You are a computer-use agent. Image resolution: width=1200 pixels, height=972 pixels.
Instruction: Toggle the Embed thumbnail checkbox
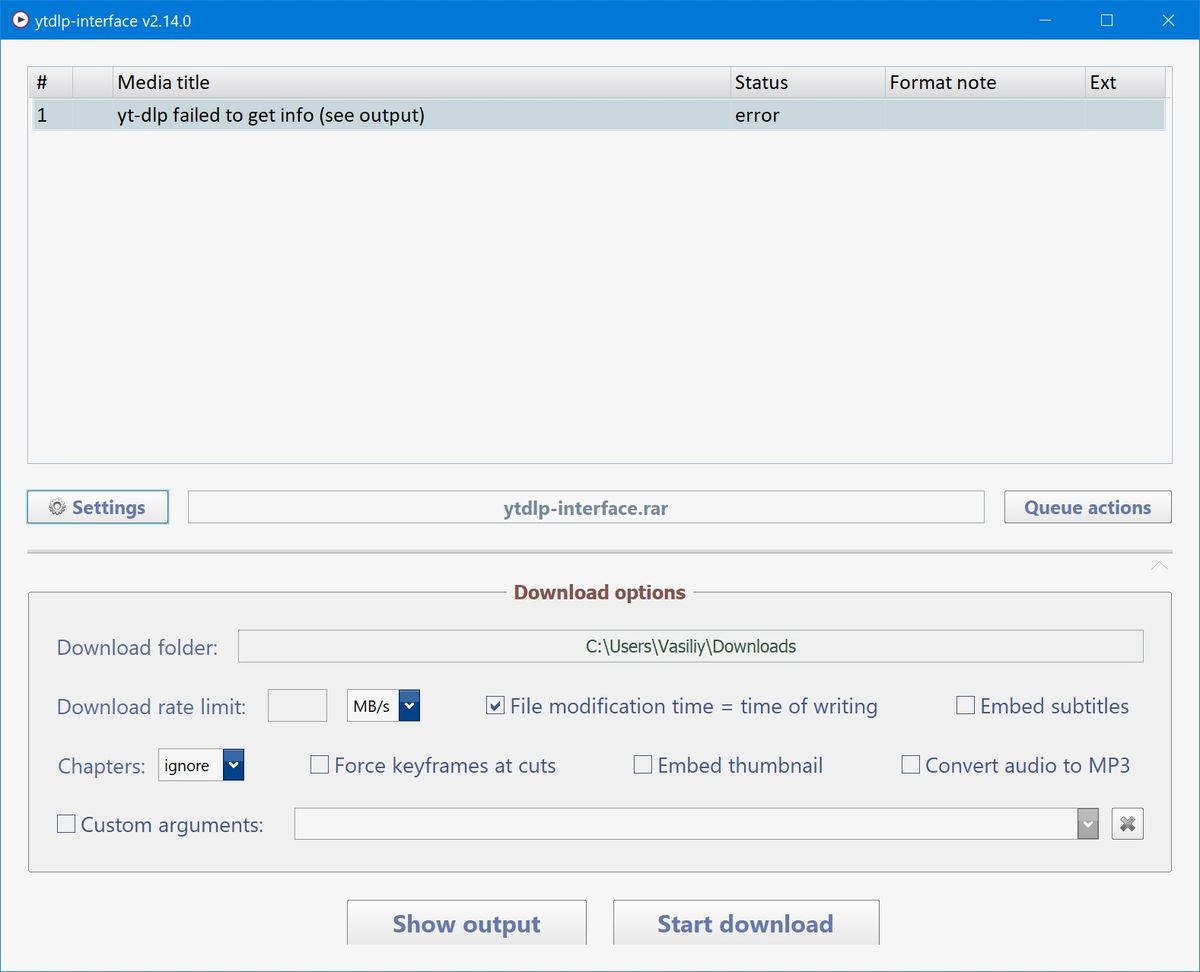coord(643,766)
